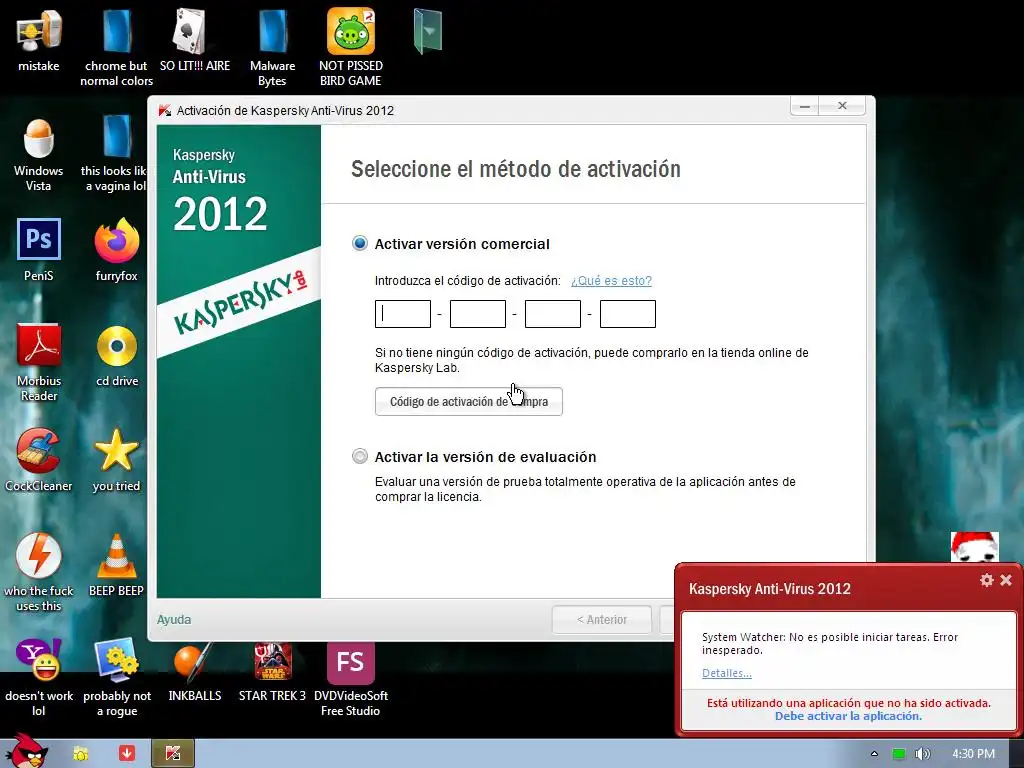Screen dimensions: 1024x768
Task: Click the yellow folder taskbar icon
Action: (x=80, y=754)
